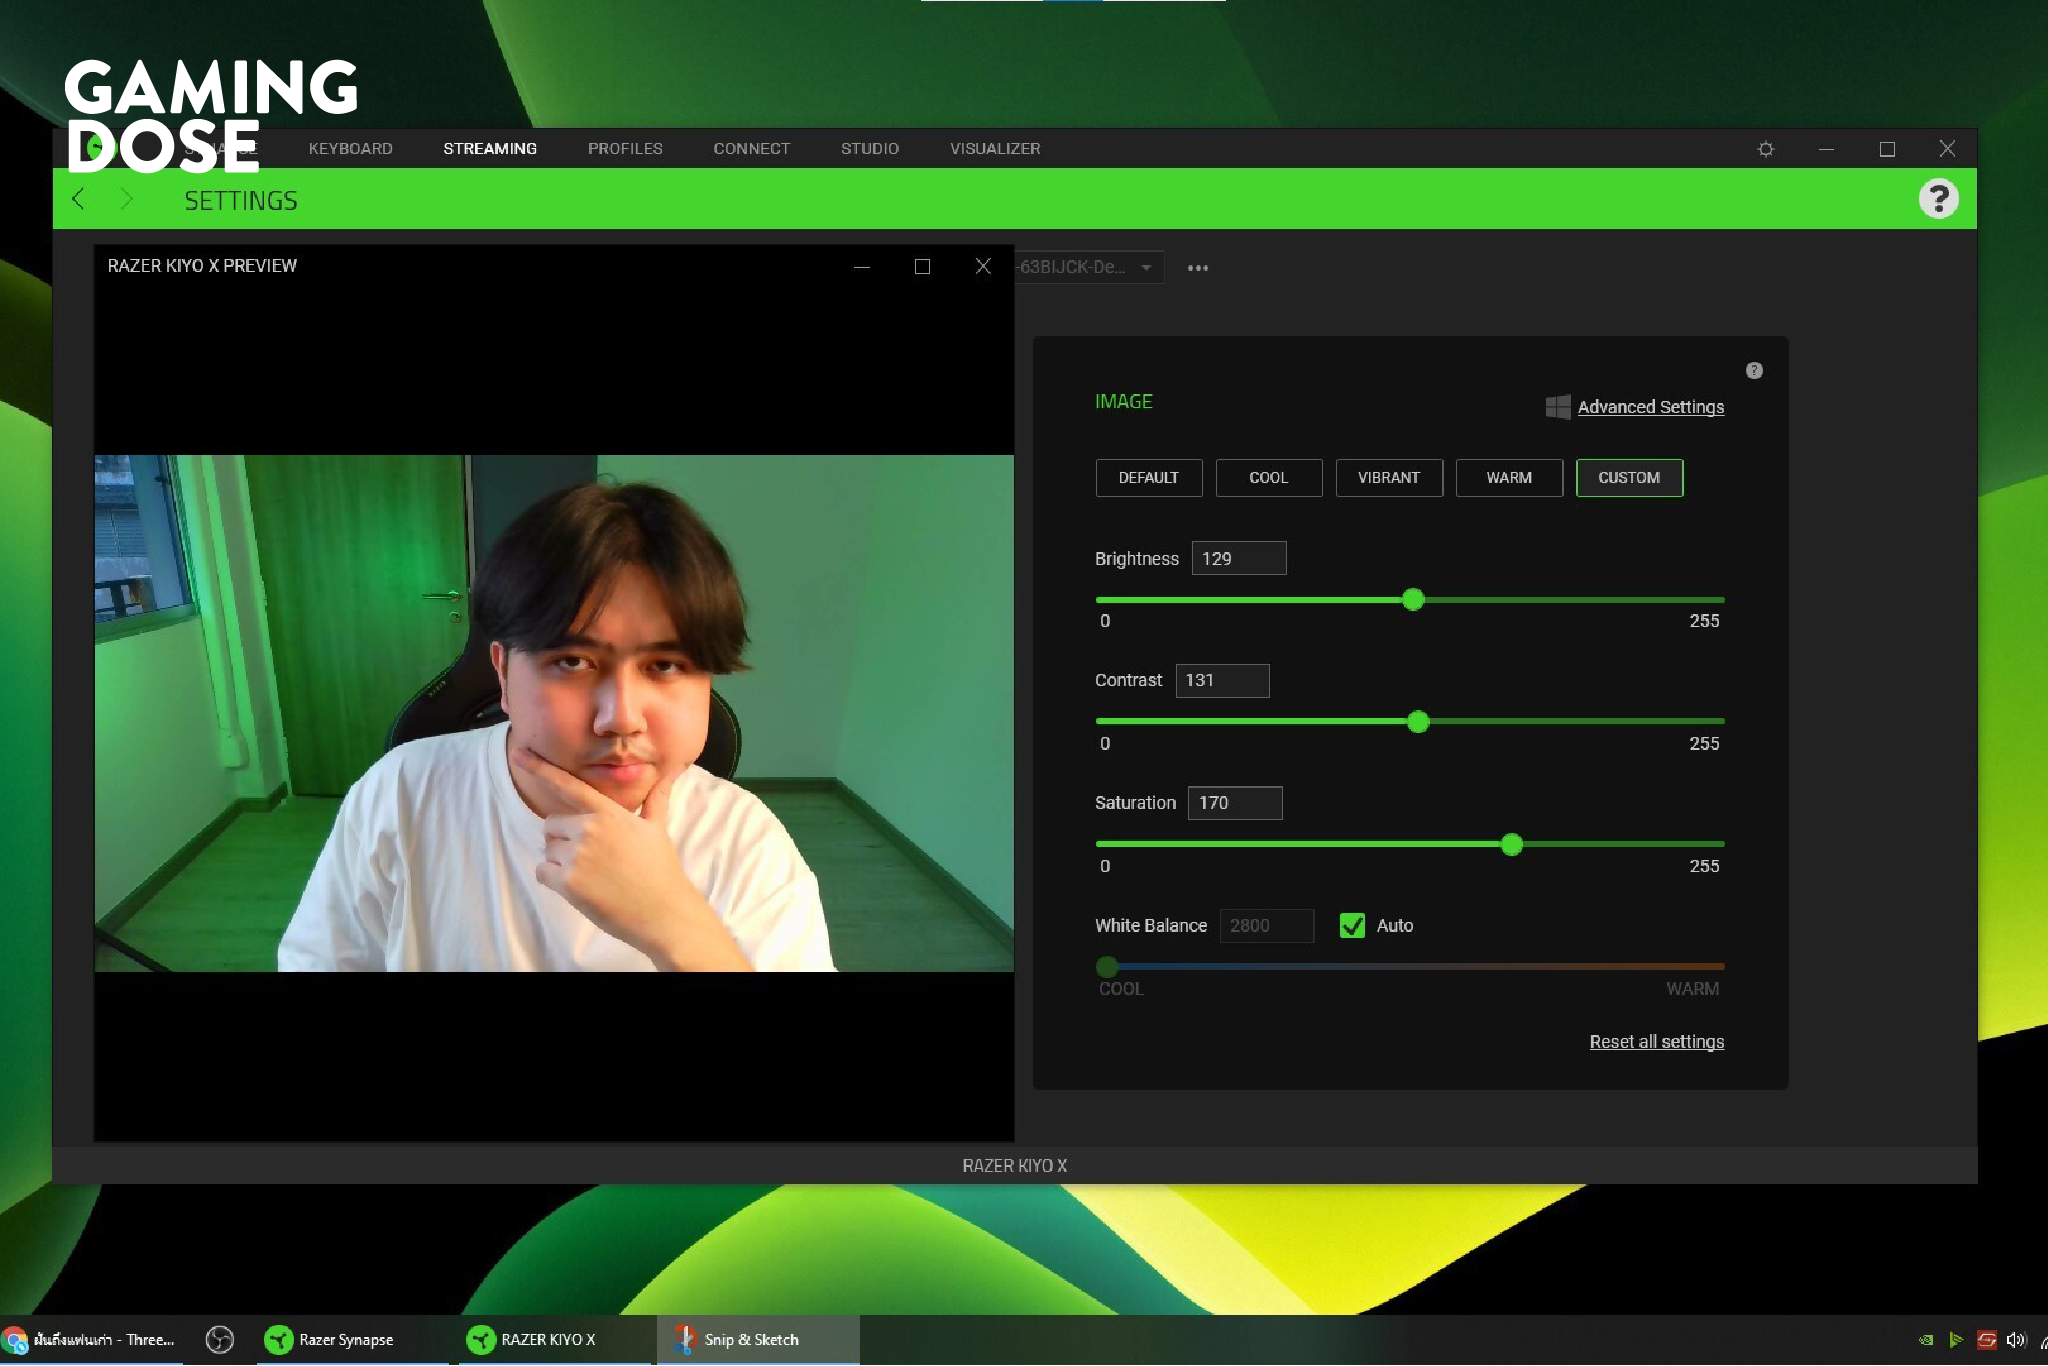The width and height of the screenshot is (2048, 1366).
Task: Open the green help question mark
Action: pyautogui.click(x=1938, y=198)
